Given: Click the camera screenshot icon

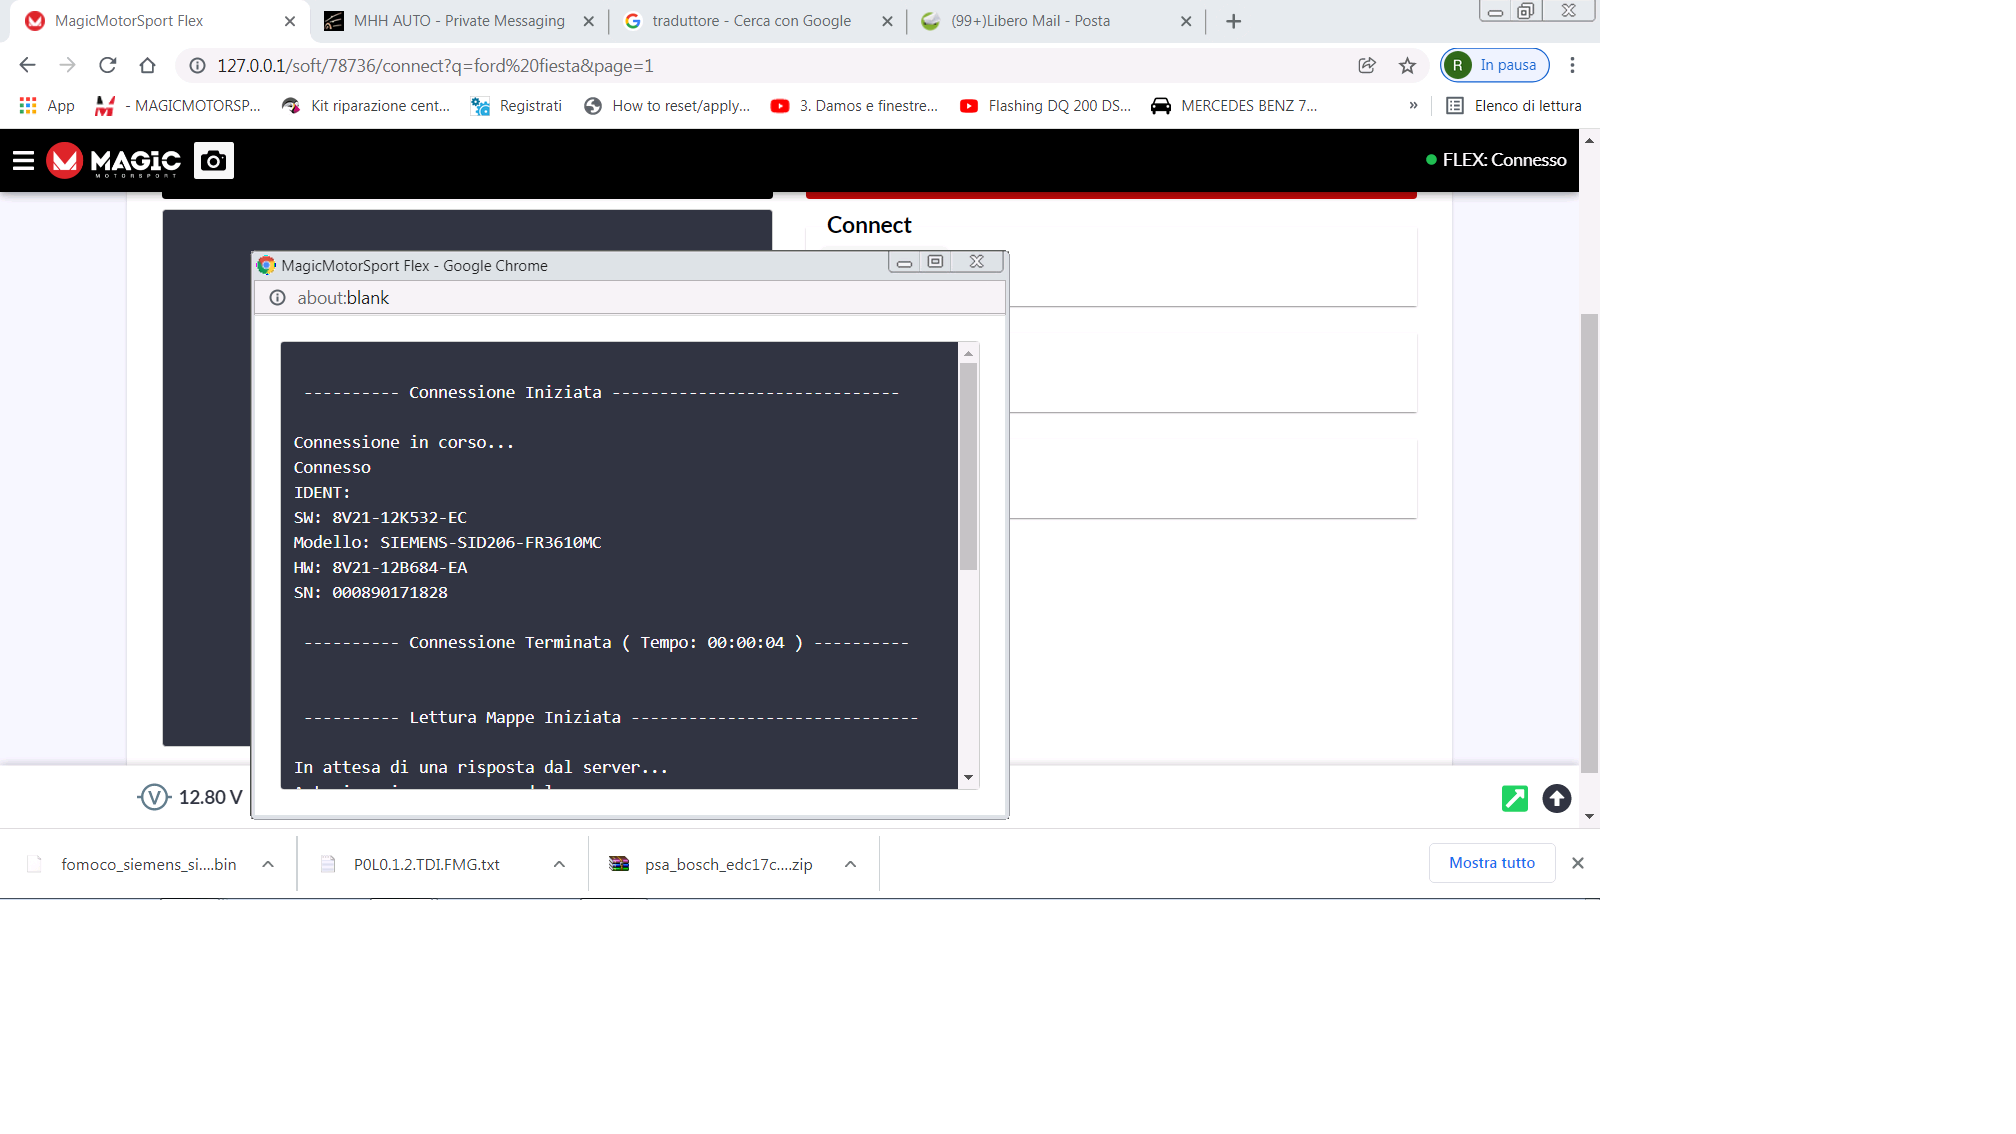Looking at the screenshot, I should (213, 161).
